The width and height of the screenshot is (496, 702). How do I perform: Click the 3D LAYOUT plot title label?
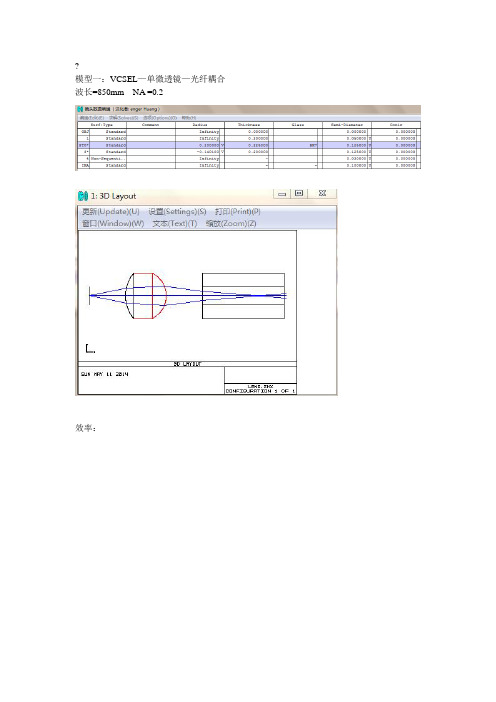188,364
